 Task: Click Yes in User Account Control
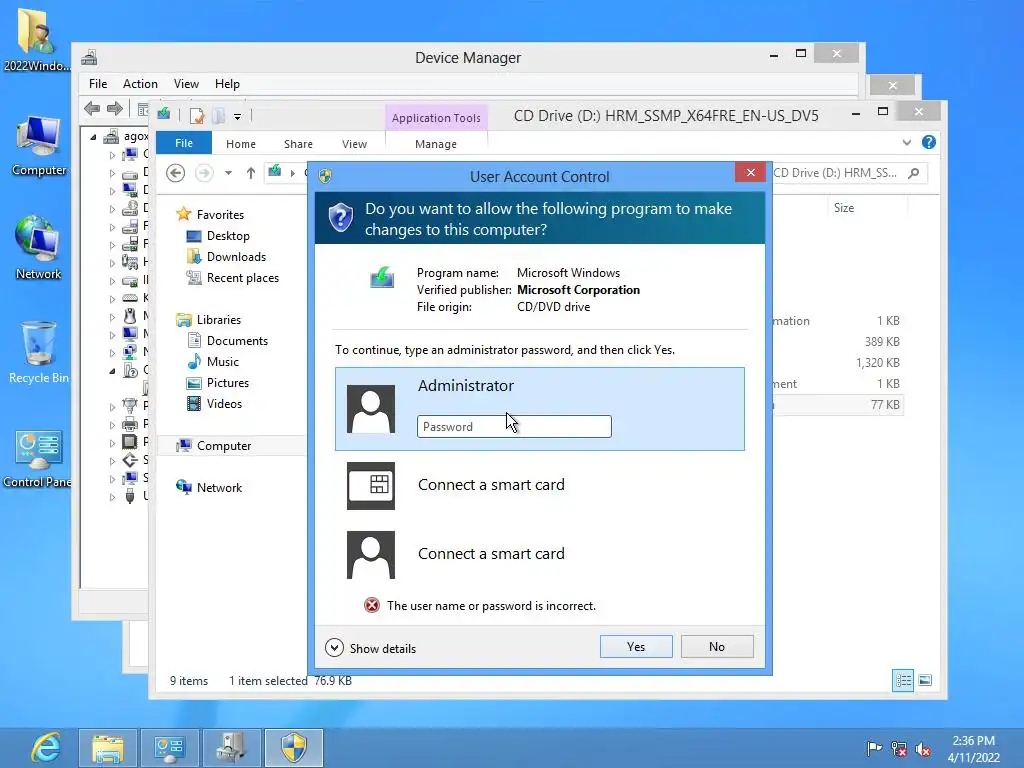pos(635,647)
